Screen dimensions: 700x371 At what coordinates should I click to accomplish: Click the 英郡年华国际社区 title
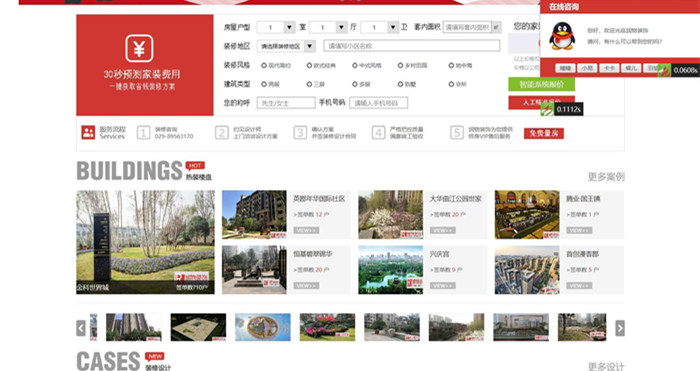pyautogui.click(x=319, y=199)
